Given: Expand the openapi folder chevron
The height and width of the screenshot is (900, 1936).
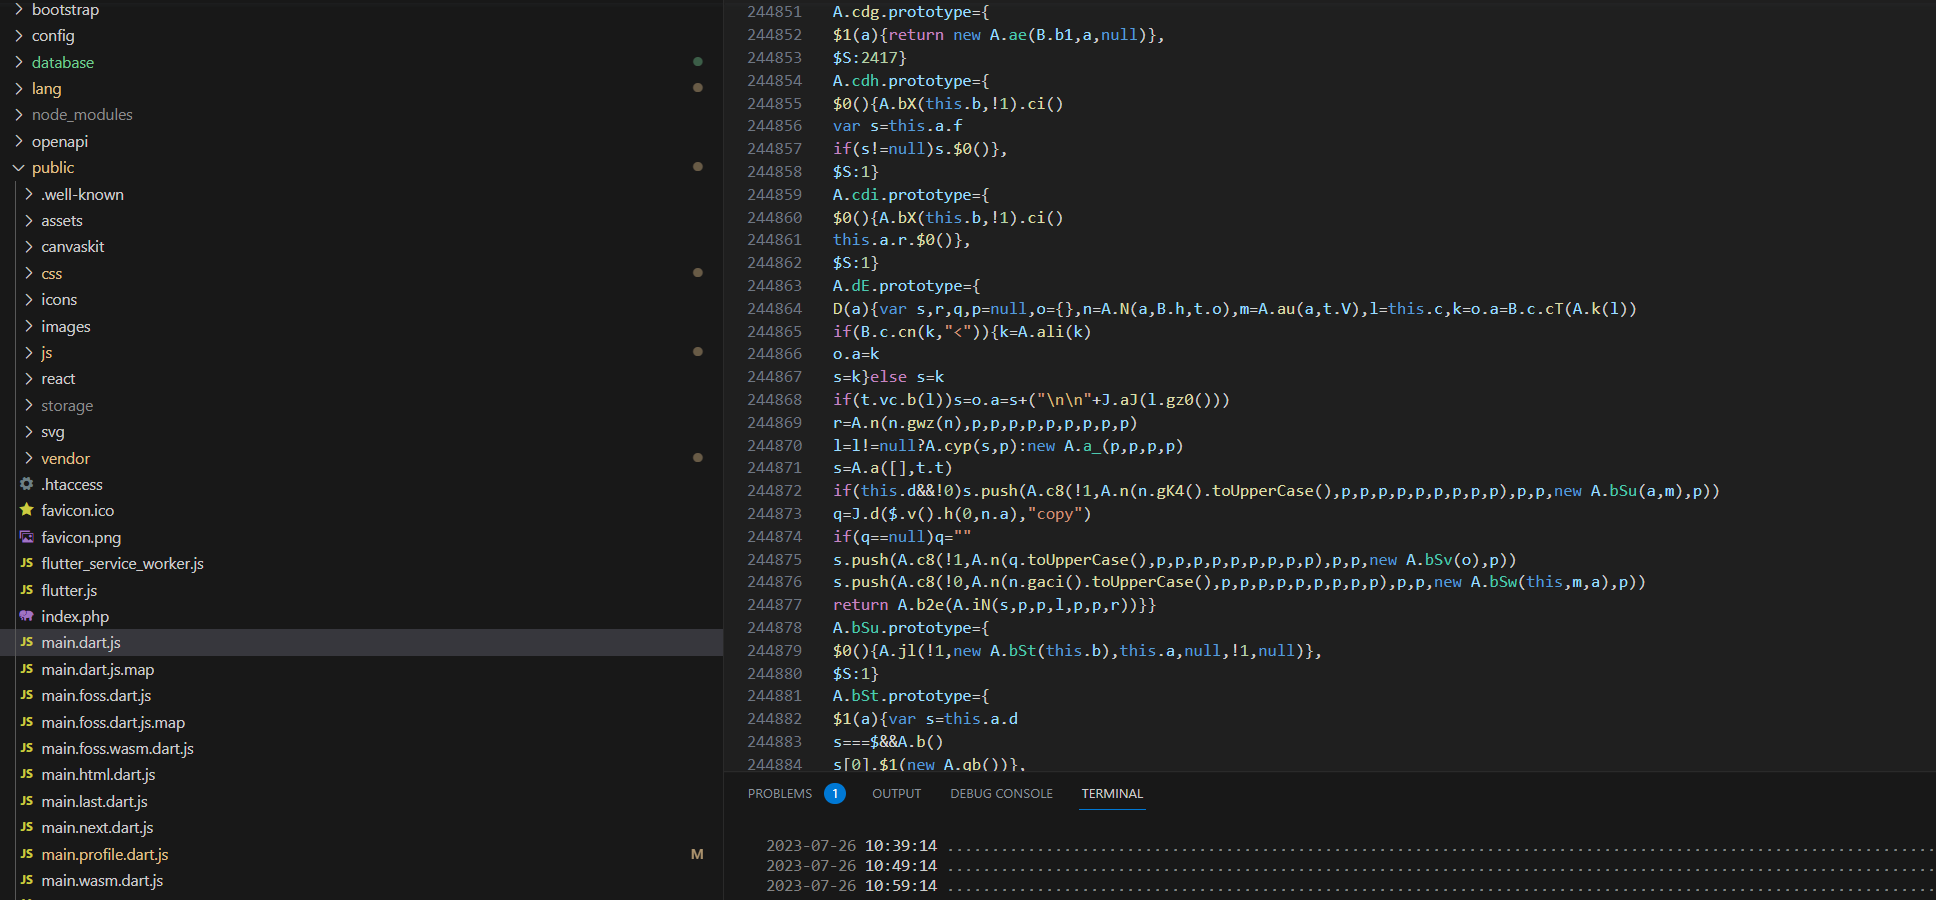Looking at the screenshot, I should 19,141.
